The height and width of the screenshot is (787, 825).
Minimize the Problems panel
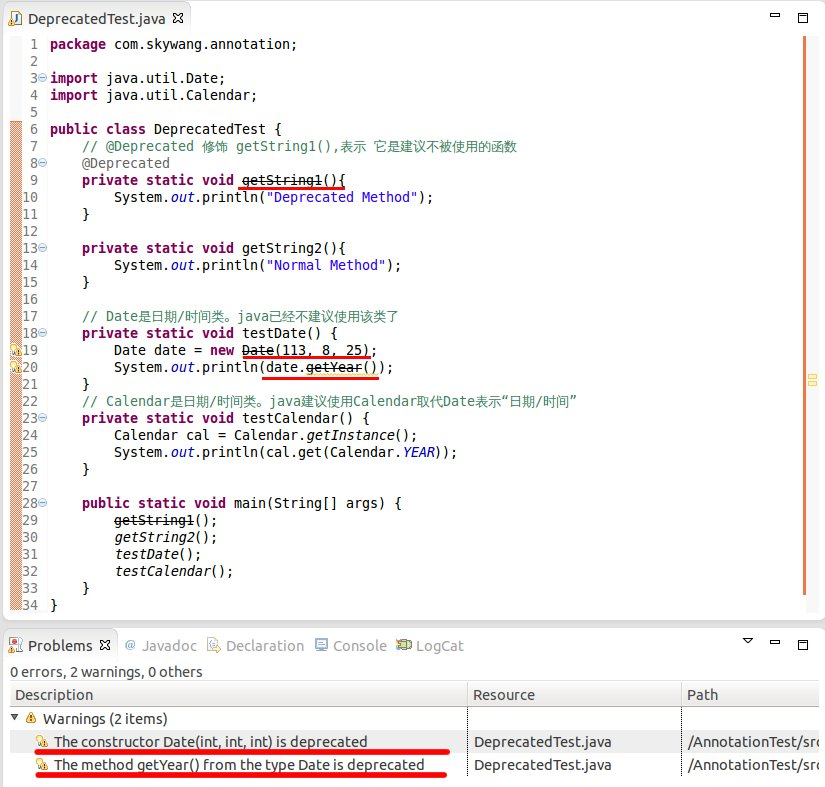(775, 642)
